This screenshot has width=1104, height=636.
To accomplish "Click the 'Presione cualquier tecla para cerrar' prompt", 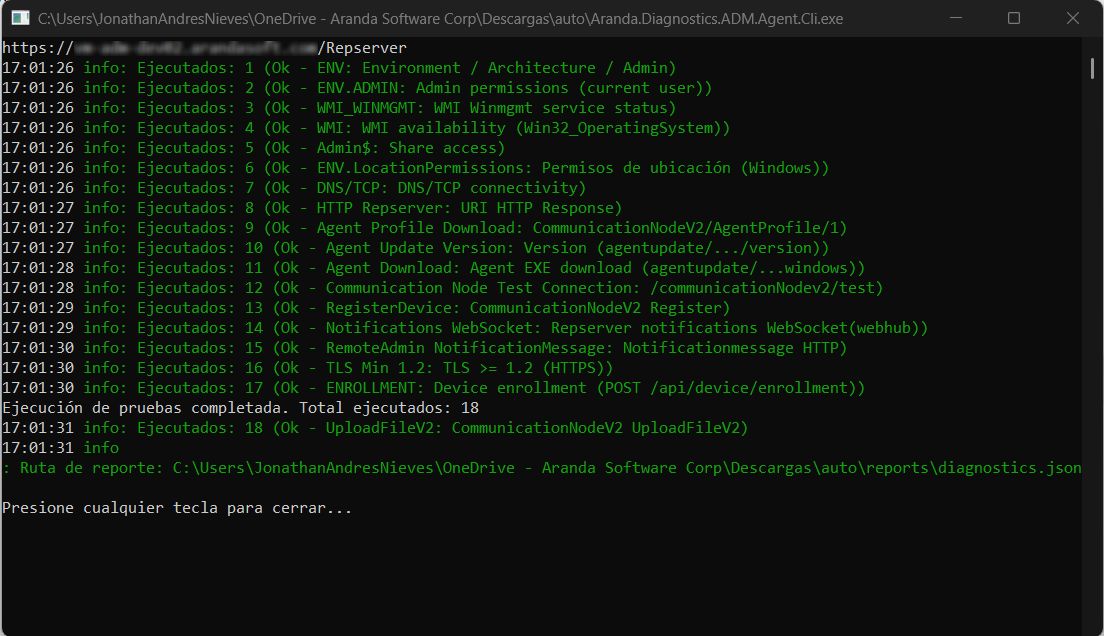I will point(177,508).
